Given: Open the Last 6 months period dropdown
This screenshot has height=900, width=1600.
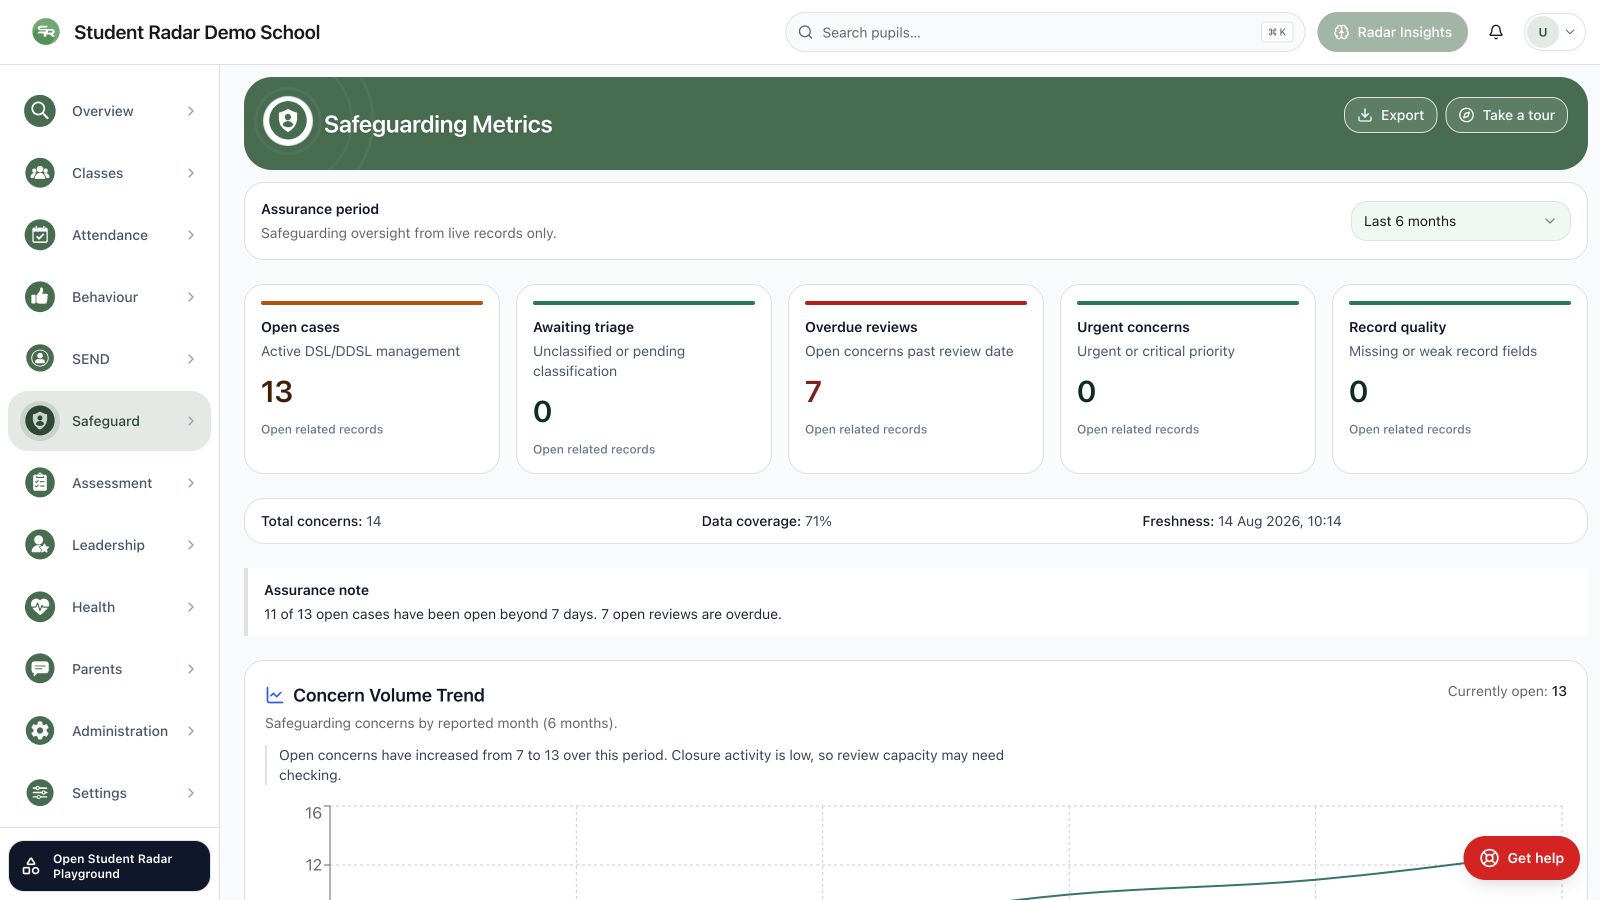Looking at the screenshot, I should coord(1460,221).
